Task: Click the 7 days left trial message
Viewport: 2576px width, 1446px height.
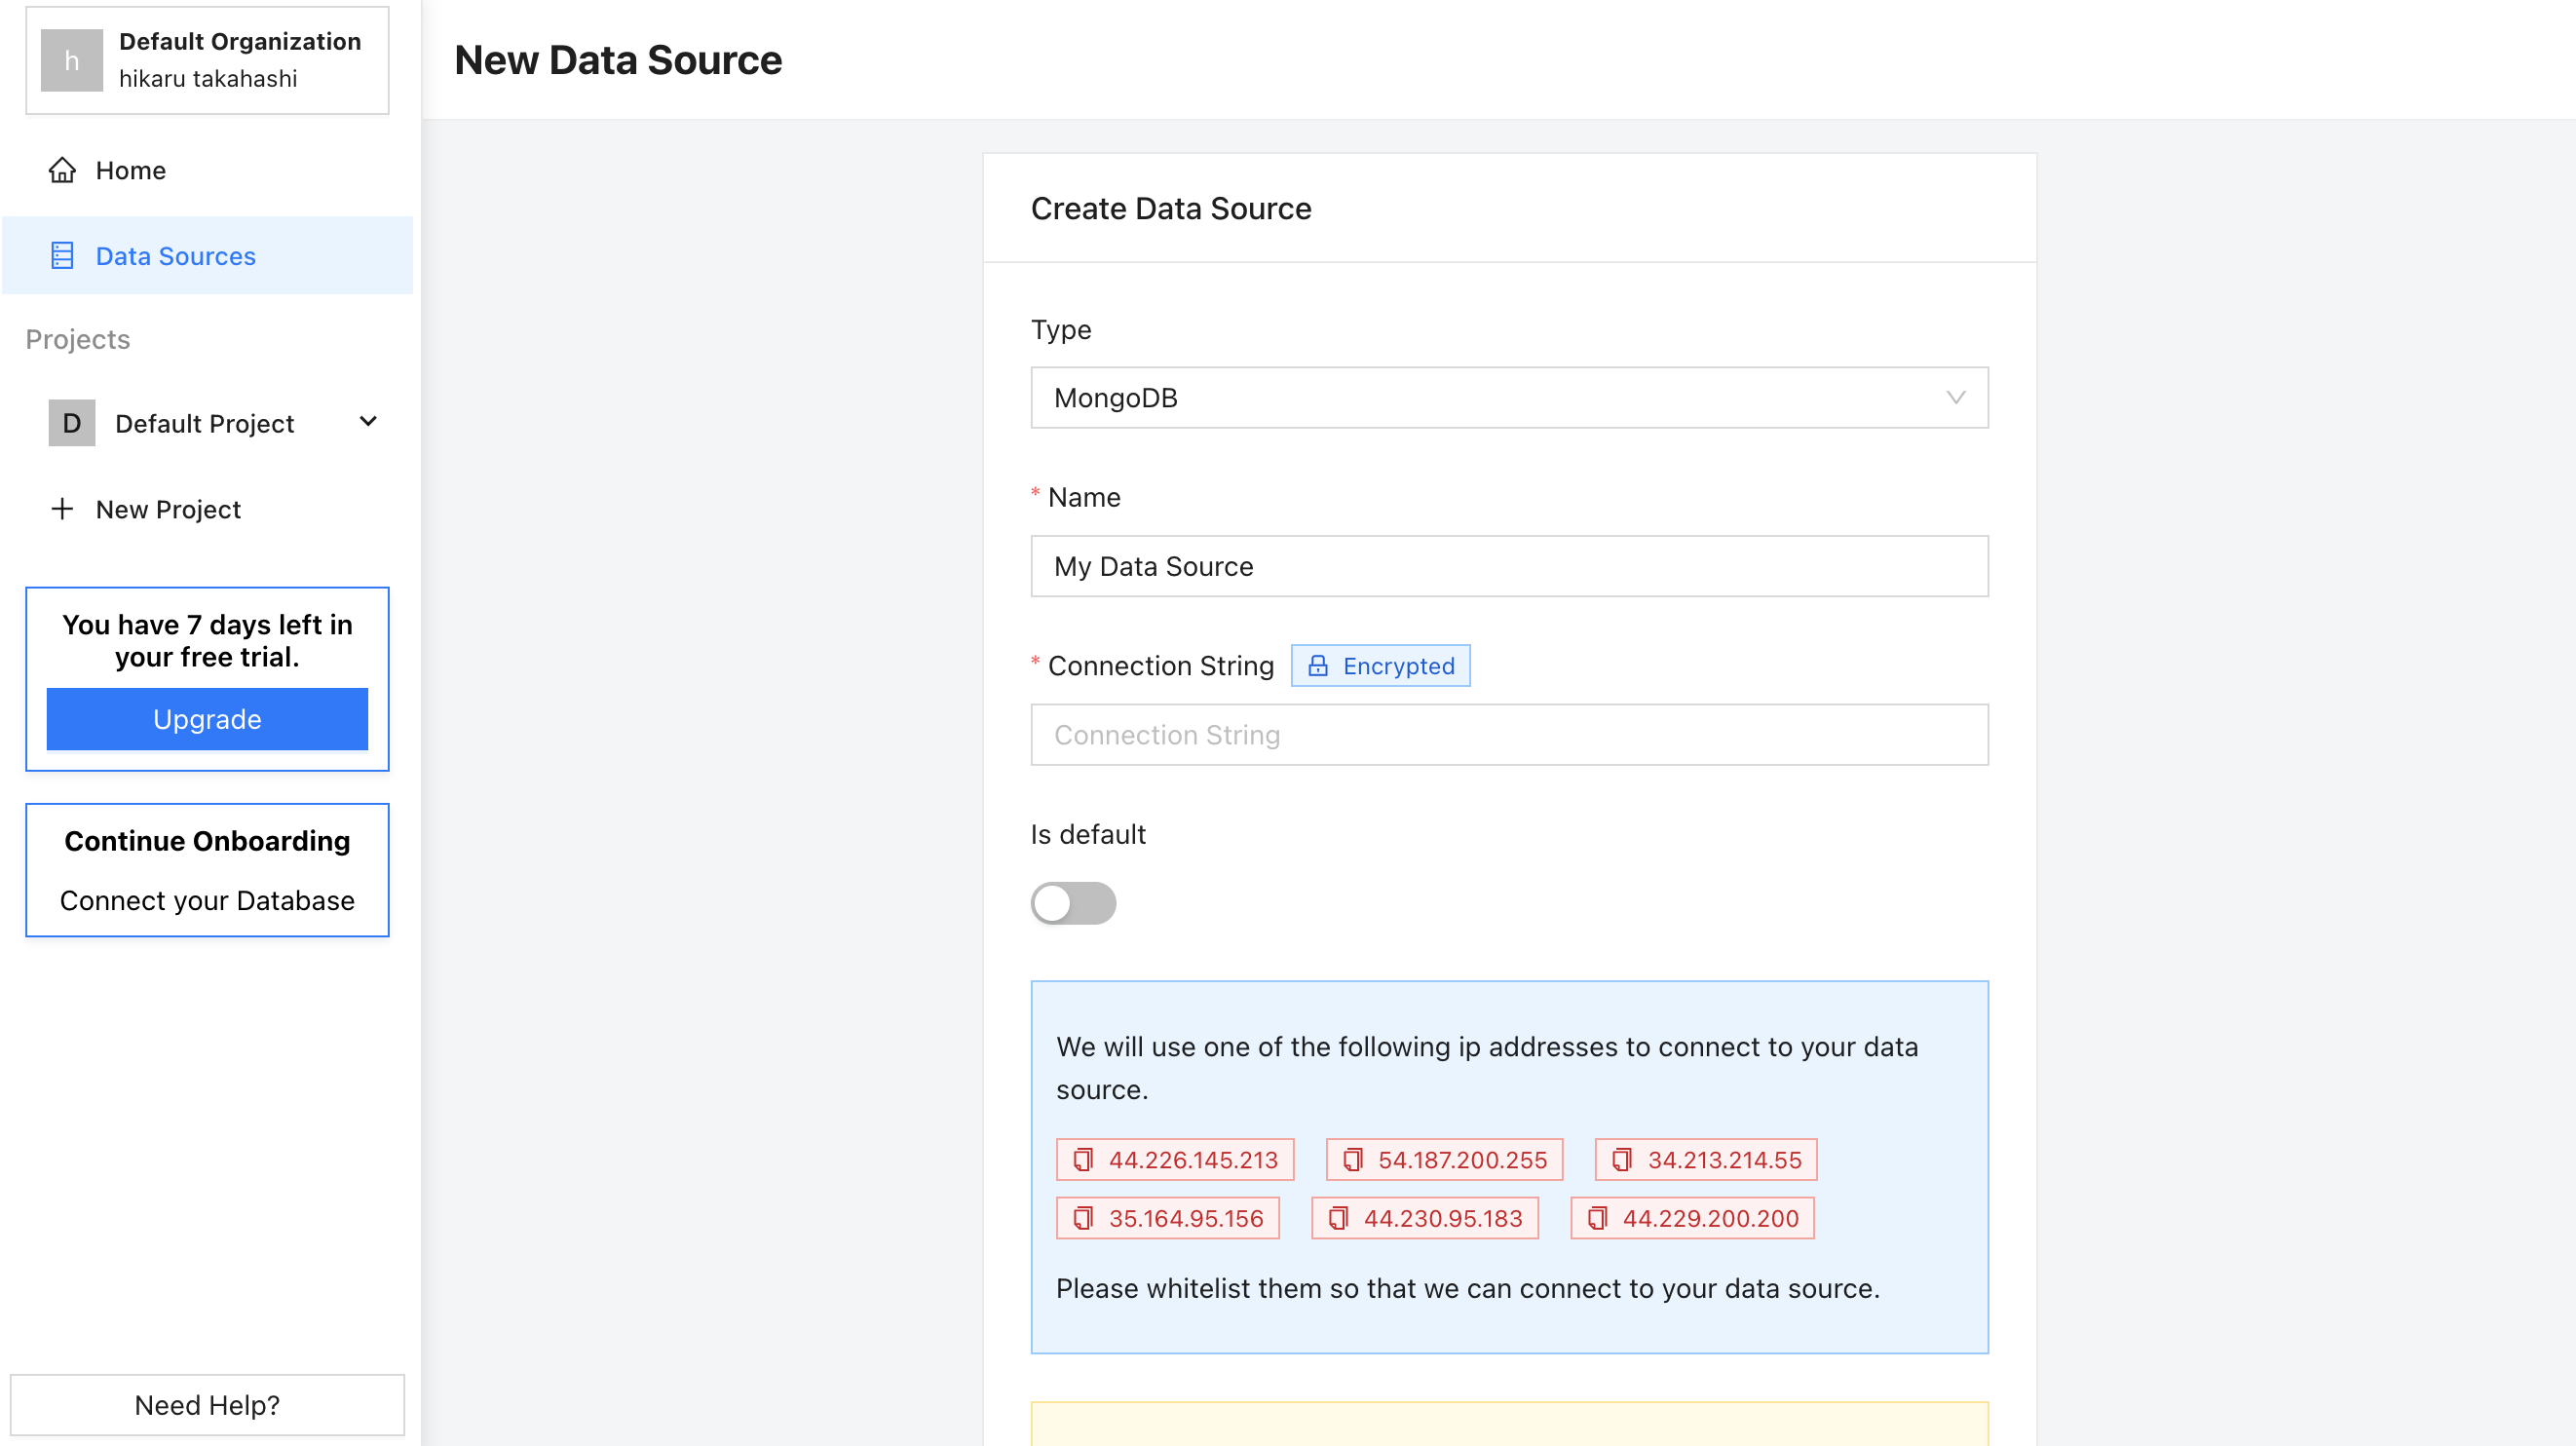Action: pyautogui.click(x=207, y=641)
